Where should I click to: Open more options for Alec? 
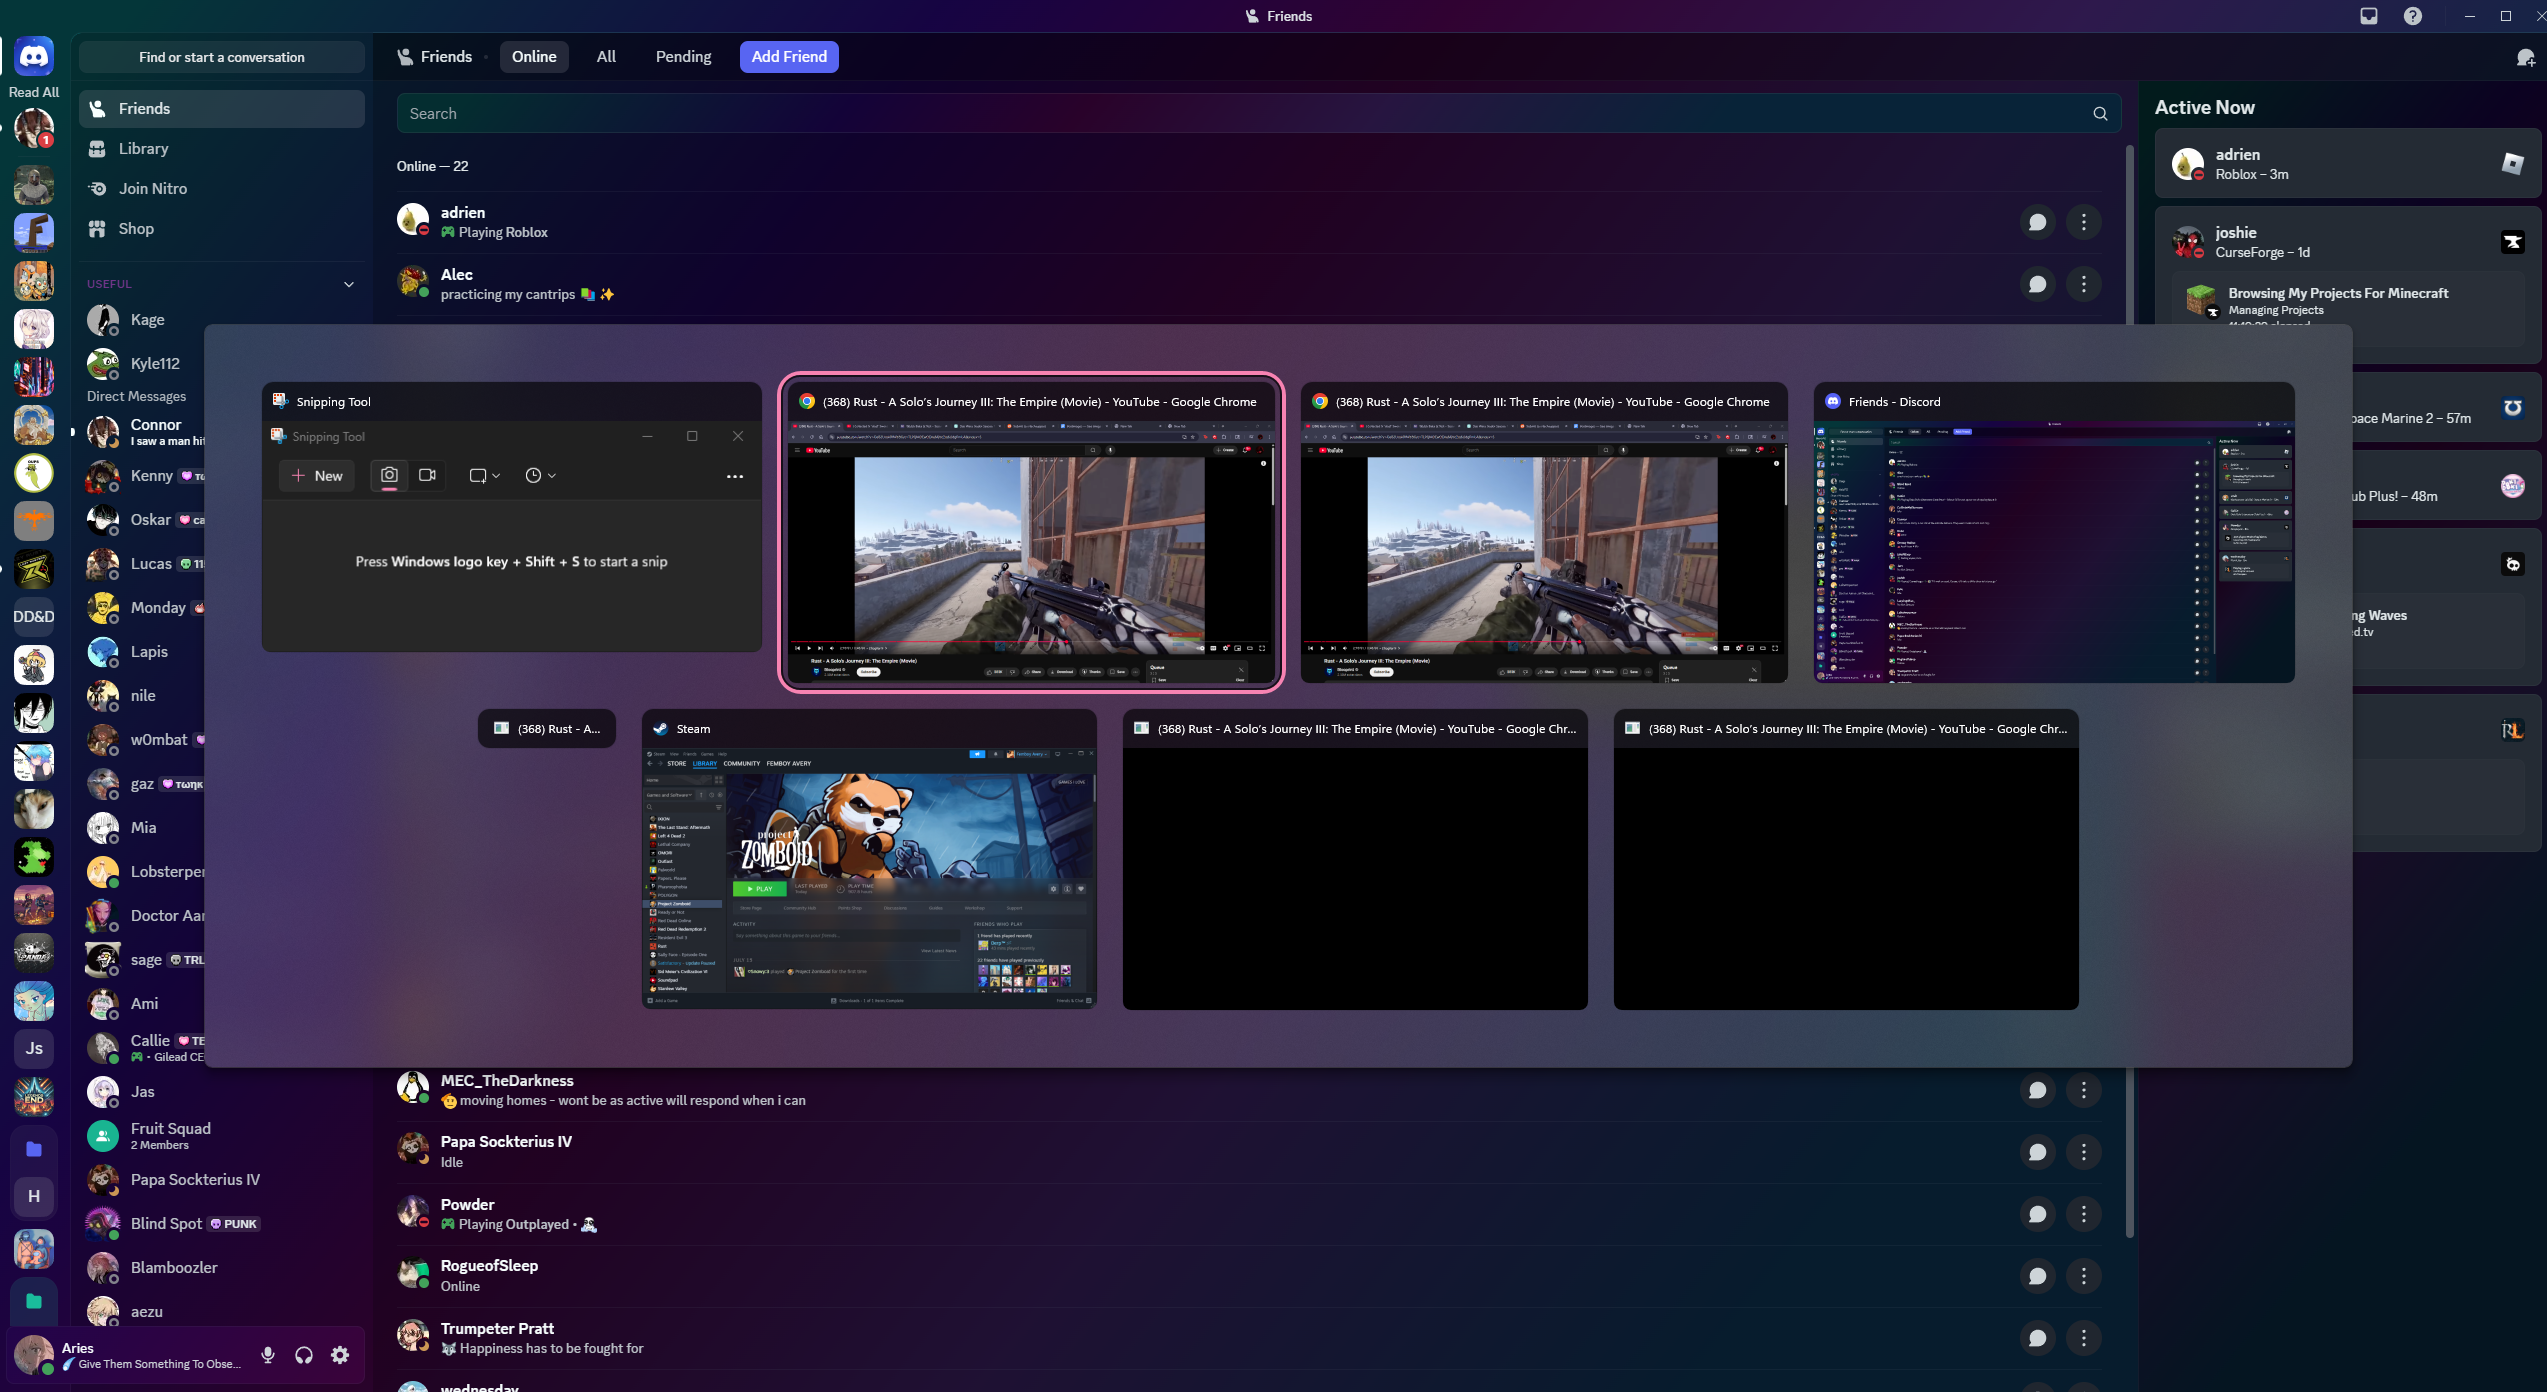2084,284
